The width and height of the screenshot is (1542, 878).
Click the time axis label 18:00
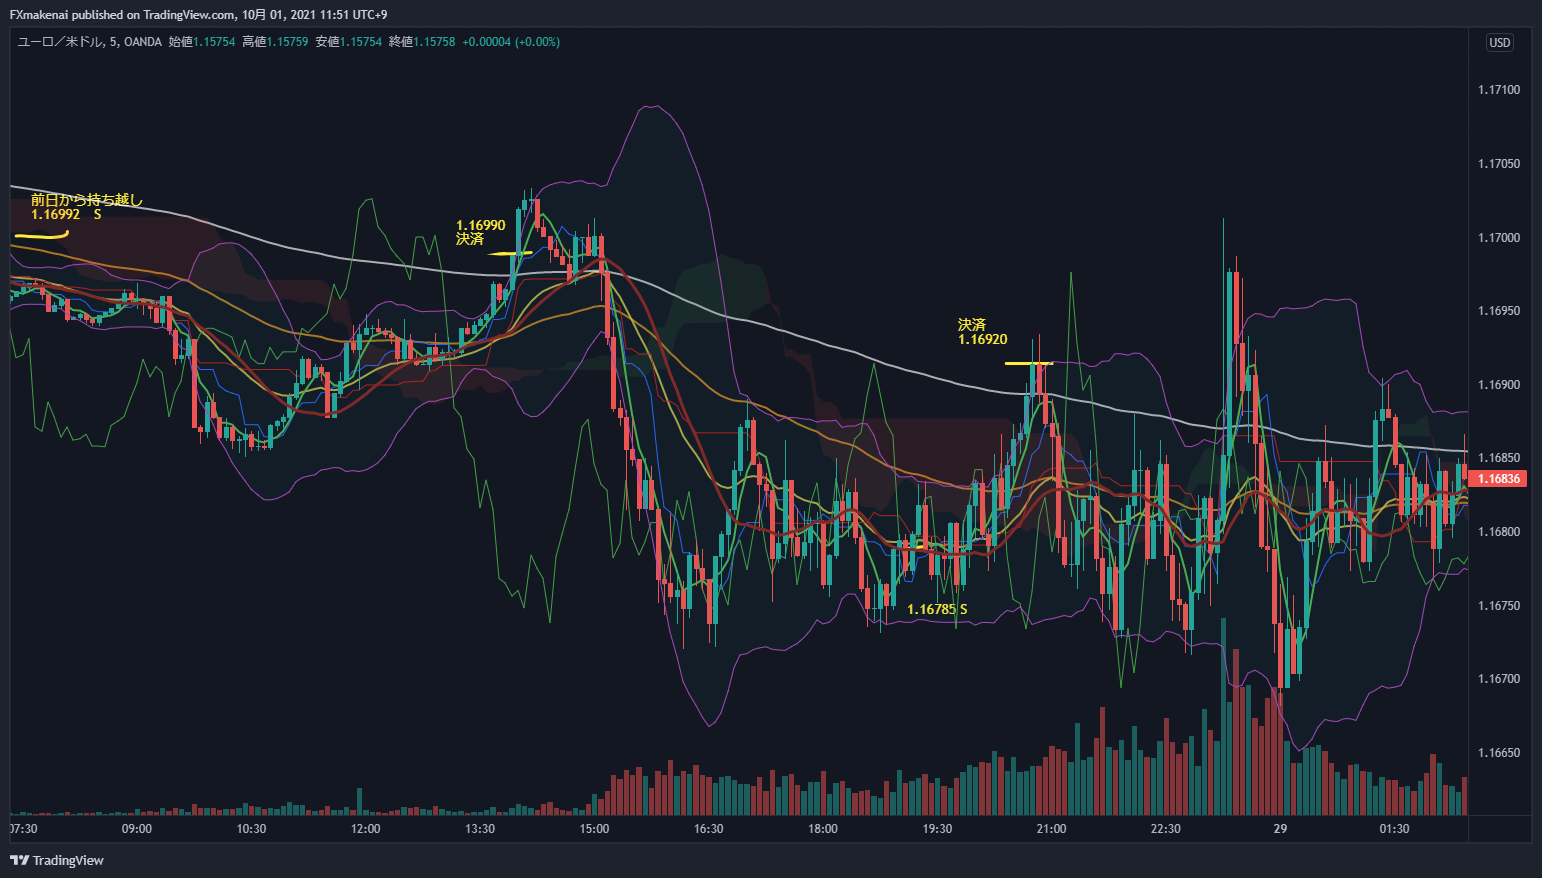(823, 829)
